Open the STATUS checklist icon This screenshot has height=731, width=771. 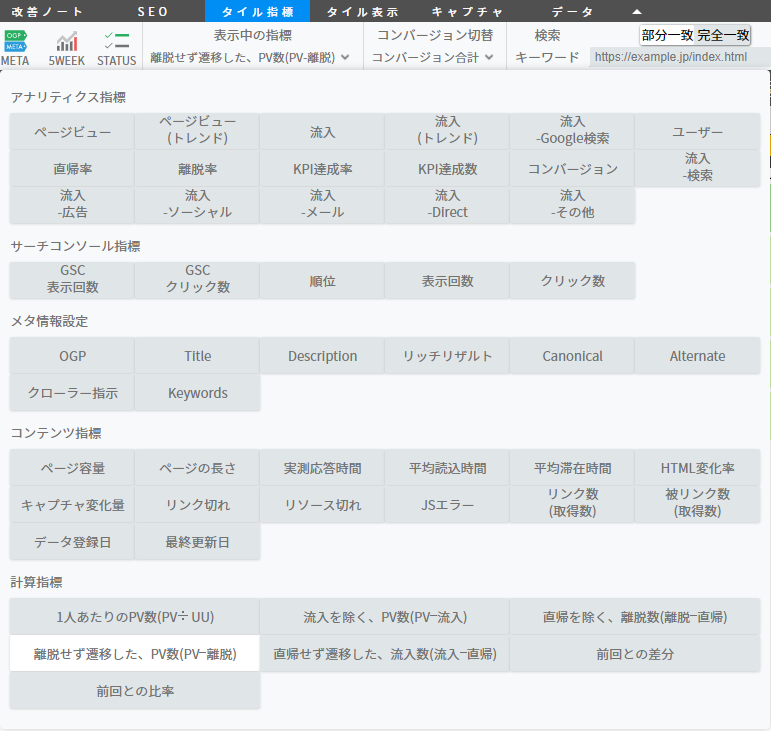point(117,48)
